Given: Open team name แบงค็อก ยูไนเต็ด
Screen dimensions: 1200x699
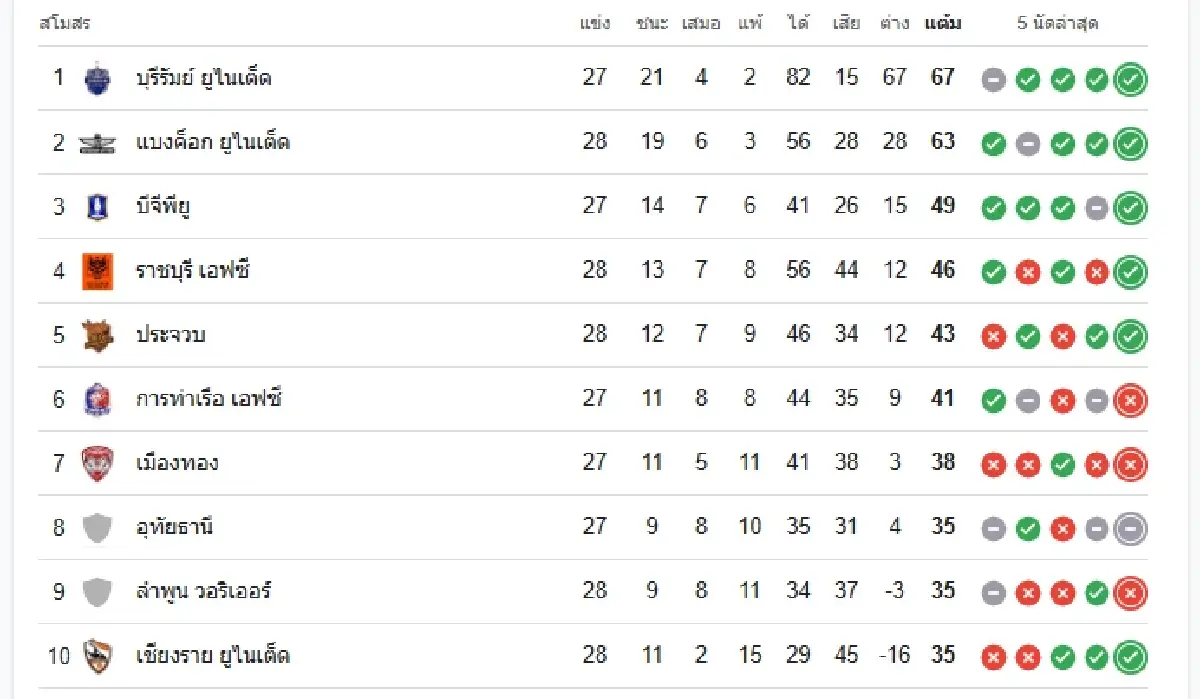Looking at the screenshot, I should pos(213,142).
